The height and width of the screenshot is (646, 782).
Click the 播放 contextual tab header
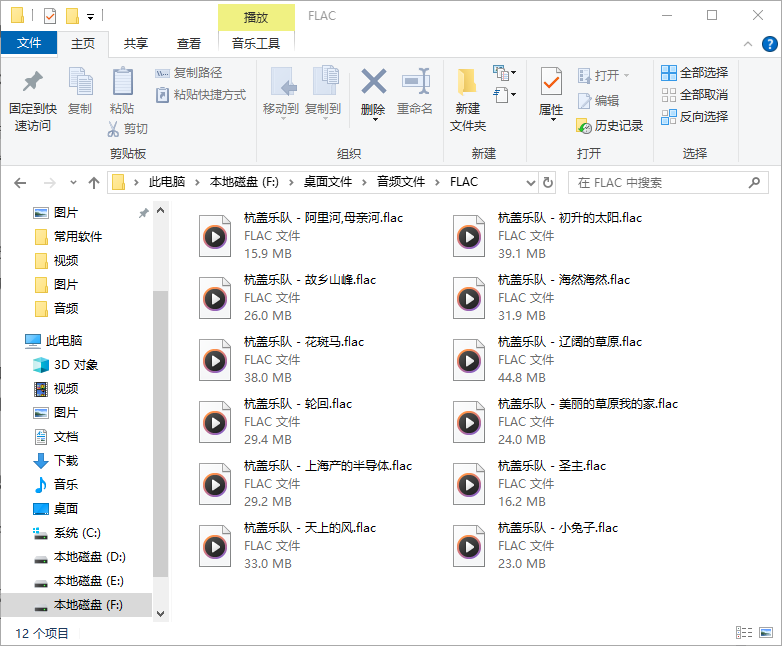click(x=256, y=17)
